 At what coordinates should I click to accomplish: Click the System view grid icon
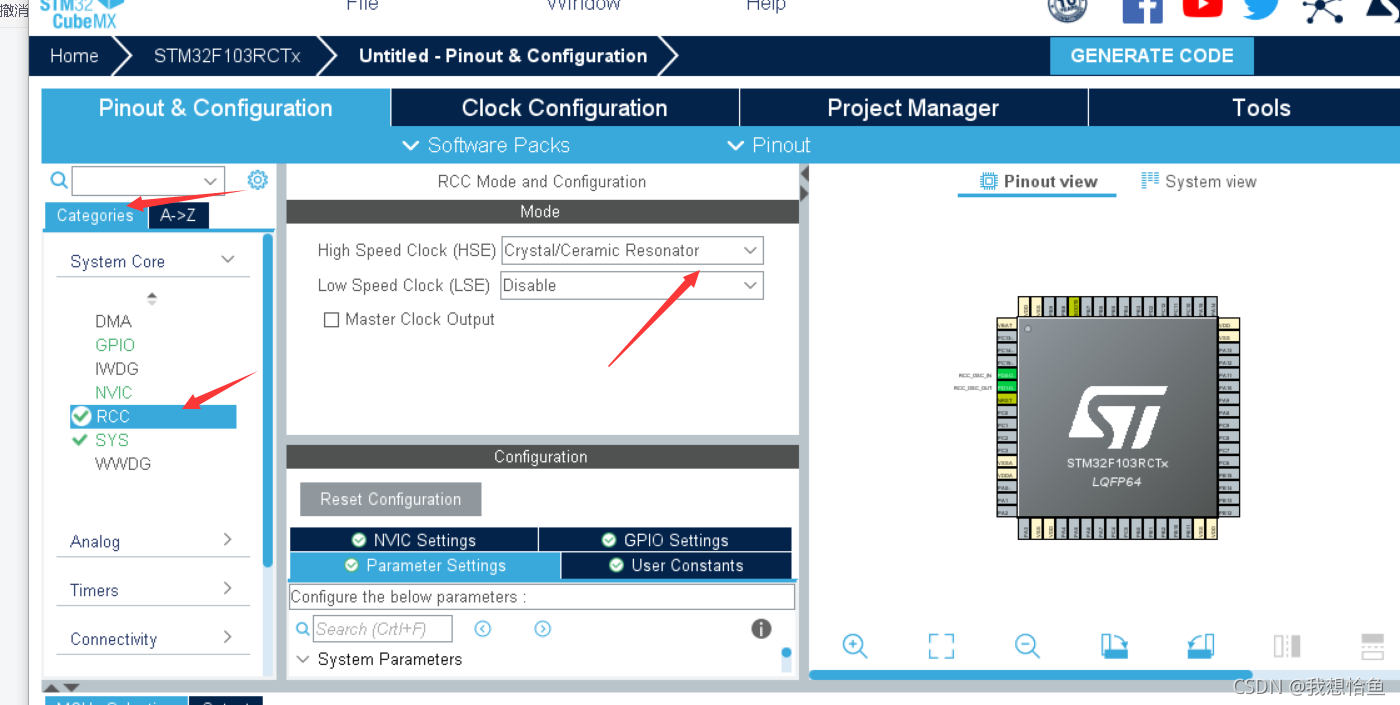point(1150,180)
